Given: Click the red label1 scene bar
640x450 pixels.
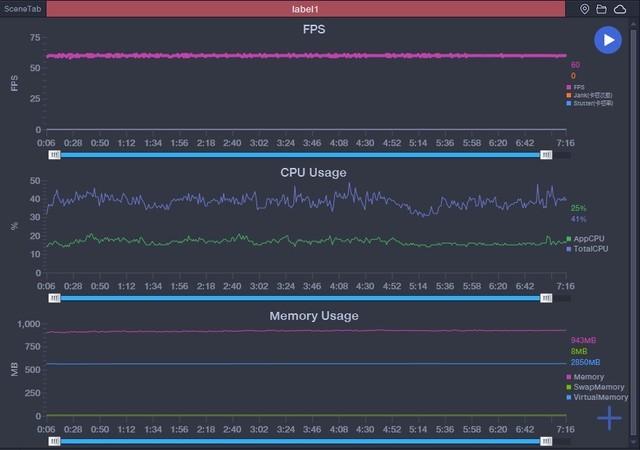Looking at the screenshot, I should tap(306, 9).
